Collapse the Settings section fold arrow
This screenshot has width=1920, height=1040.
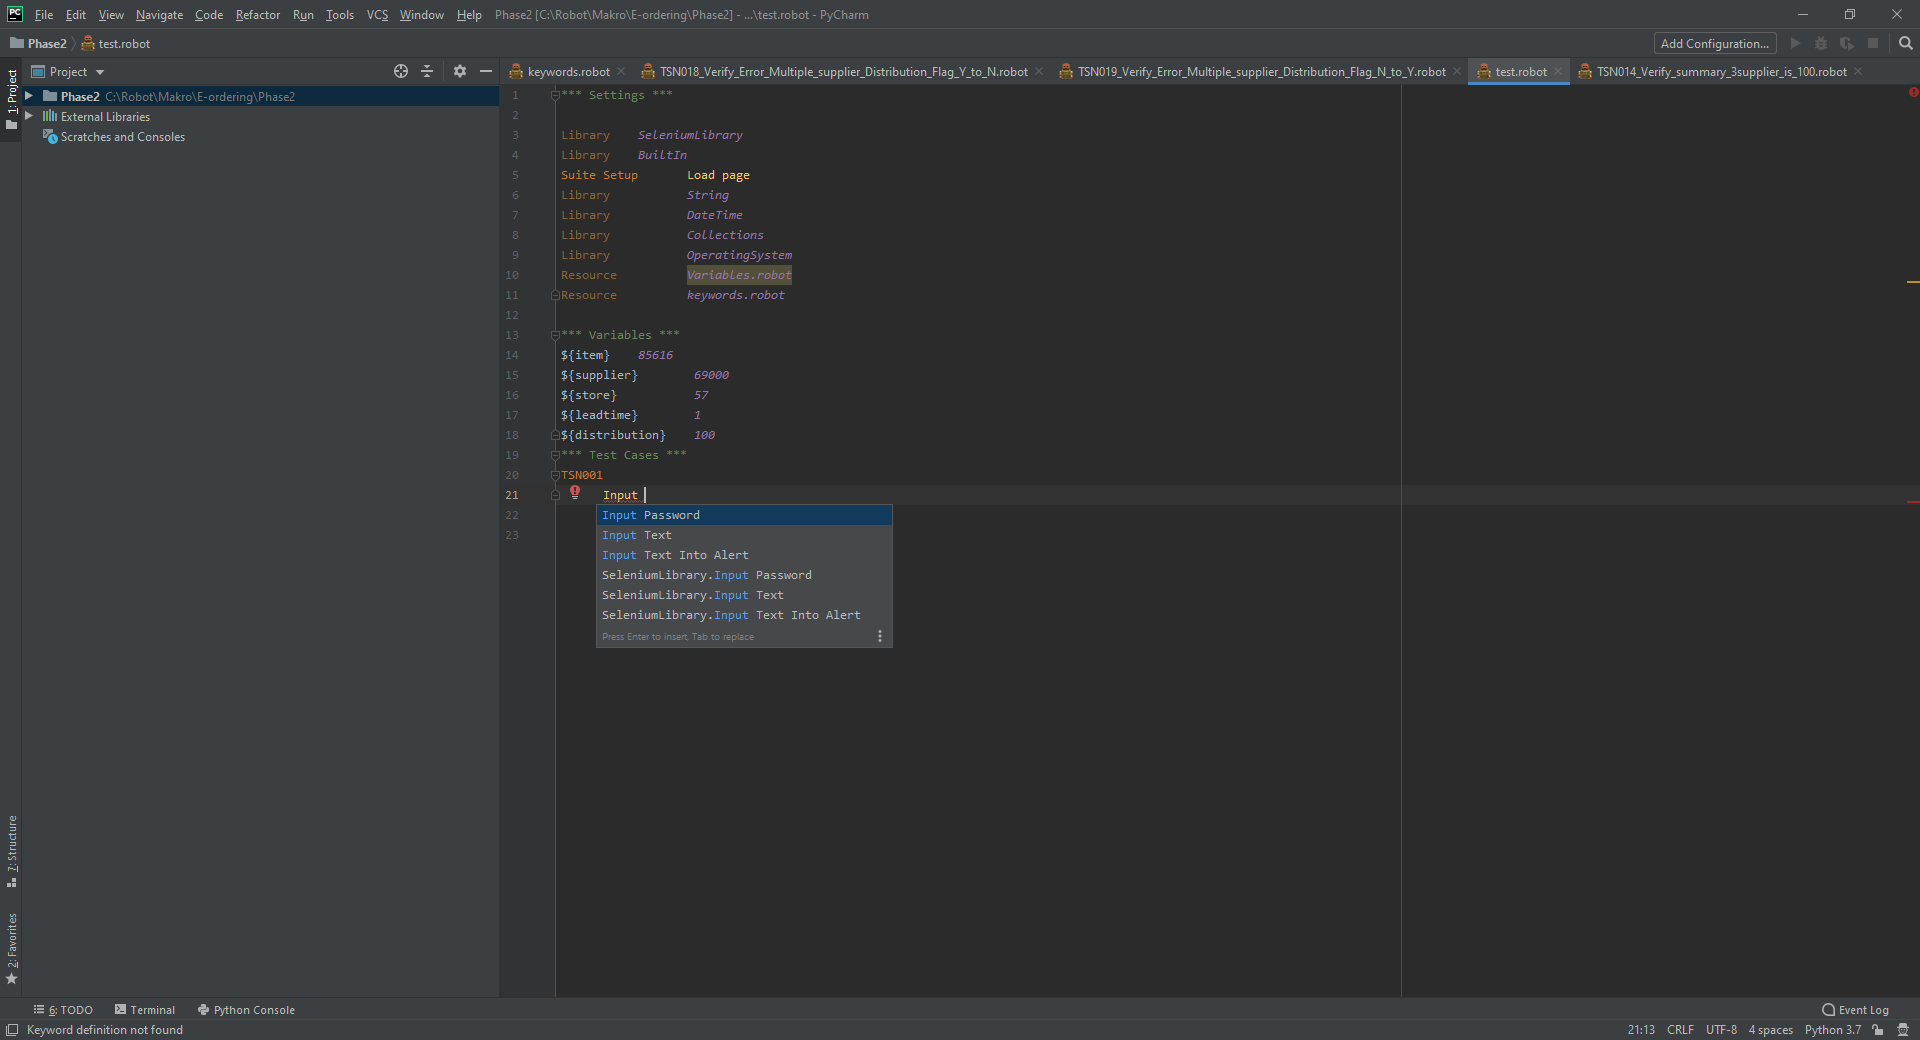click(555, 95)
